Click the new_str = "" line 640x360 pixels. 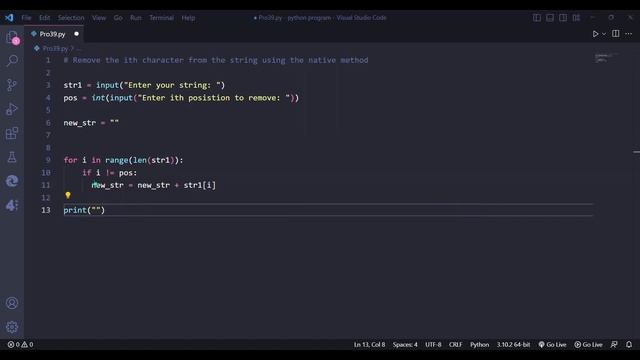(x=91, y=123)
